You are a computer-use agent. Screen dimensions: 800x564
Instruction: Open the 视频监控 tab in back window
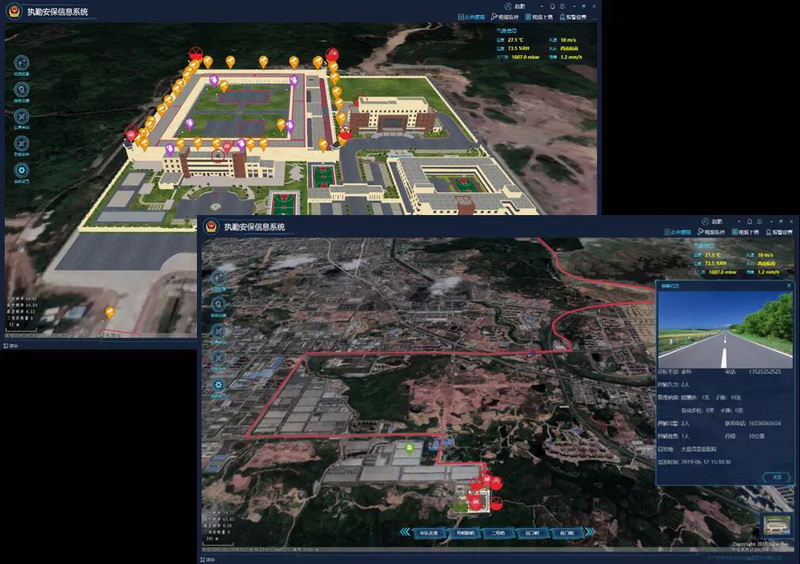click(505, 17)
